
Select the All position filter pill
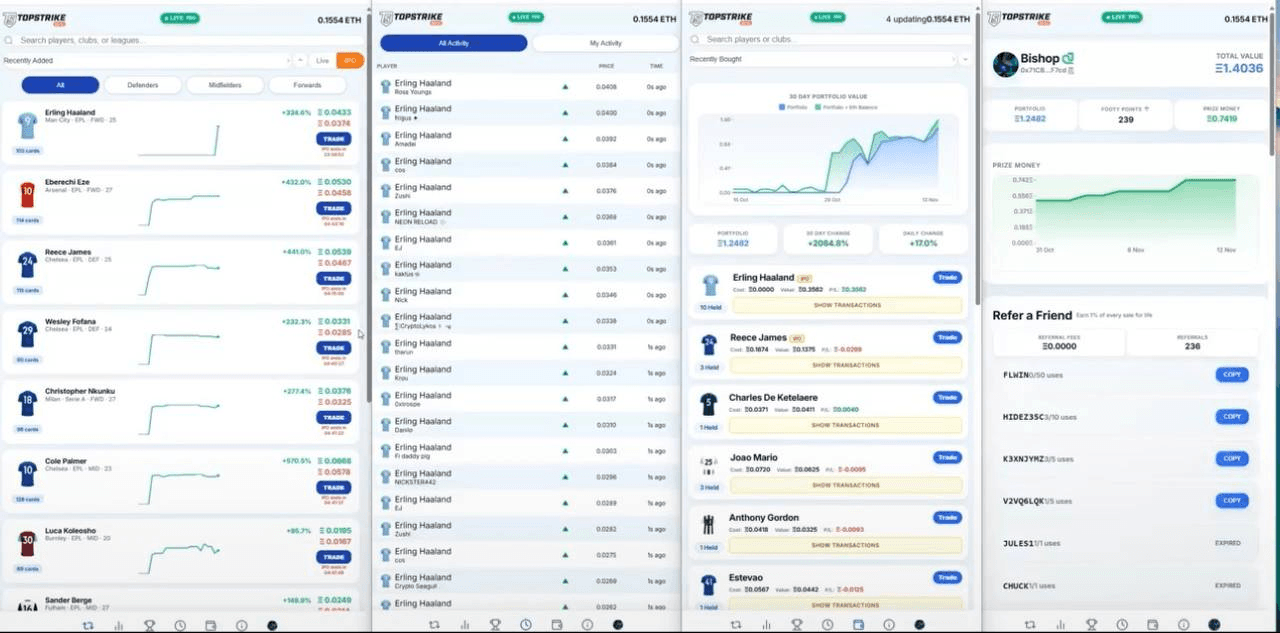(x=60, y=85)
